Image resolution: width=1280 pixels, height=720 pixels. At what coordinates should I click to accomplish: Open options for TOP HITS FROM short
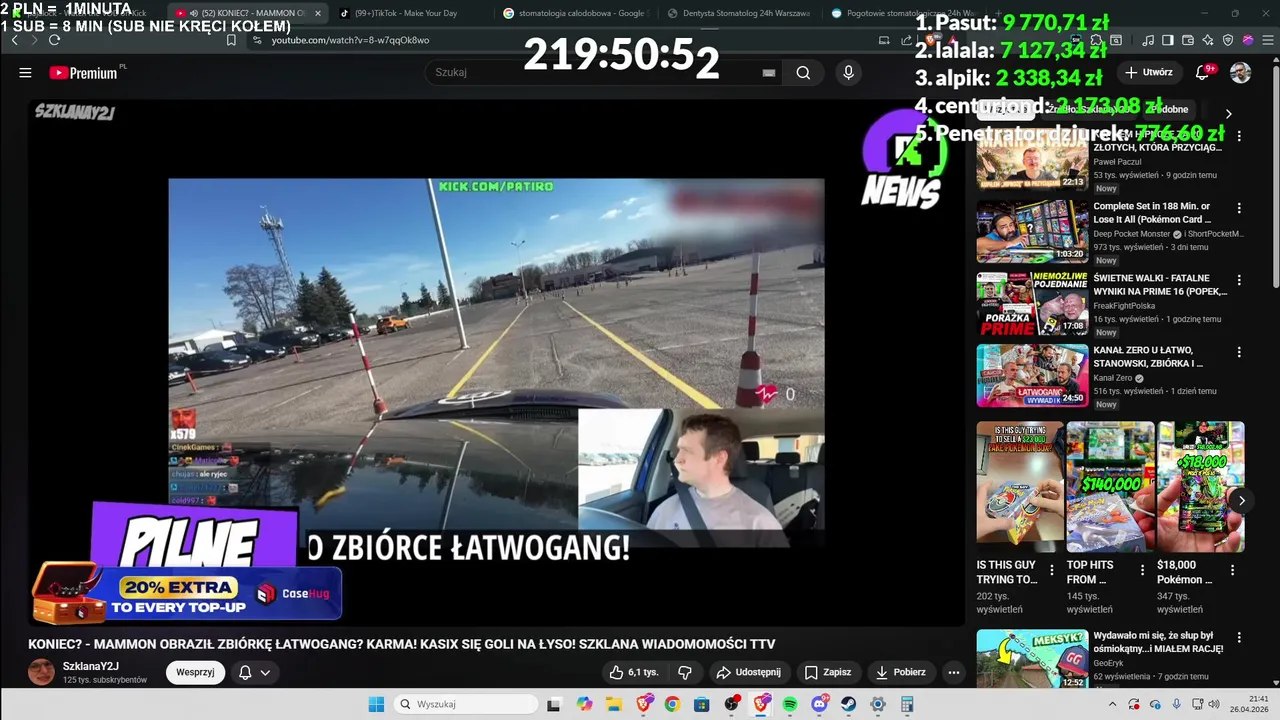(x=1141, y=570)
